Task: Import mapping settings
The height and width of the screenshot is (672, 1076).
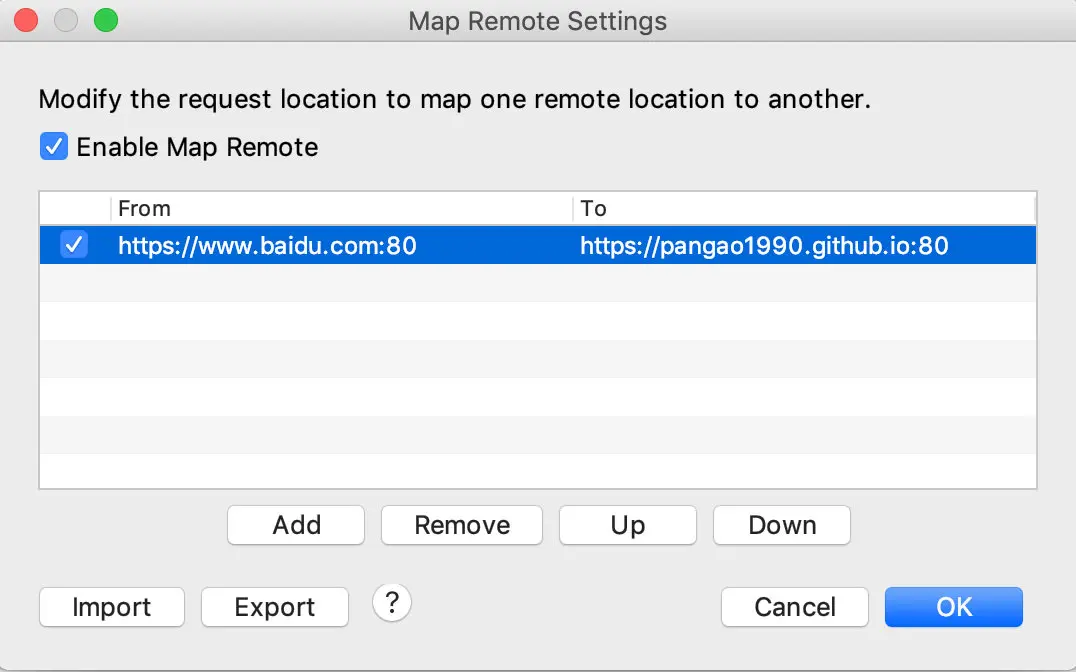Action: 112,607
